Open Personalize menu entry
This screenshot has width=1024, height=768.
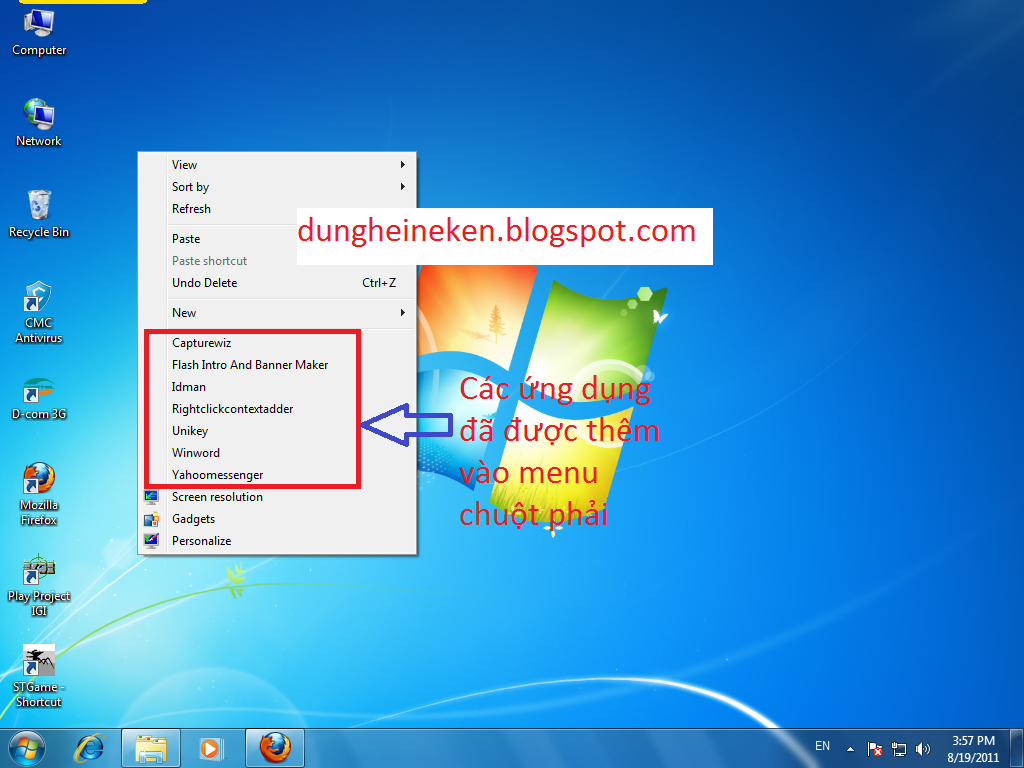(x=277, y=541)
